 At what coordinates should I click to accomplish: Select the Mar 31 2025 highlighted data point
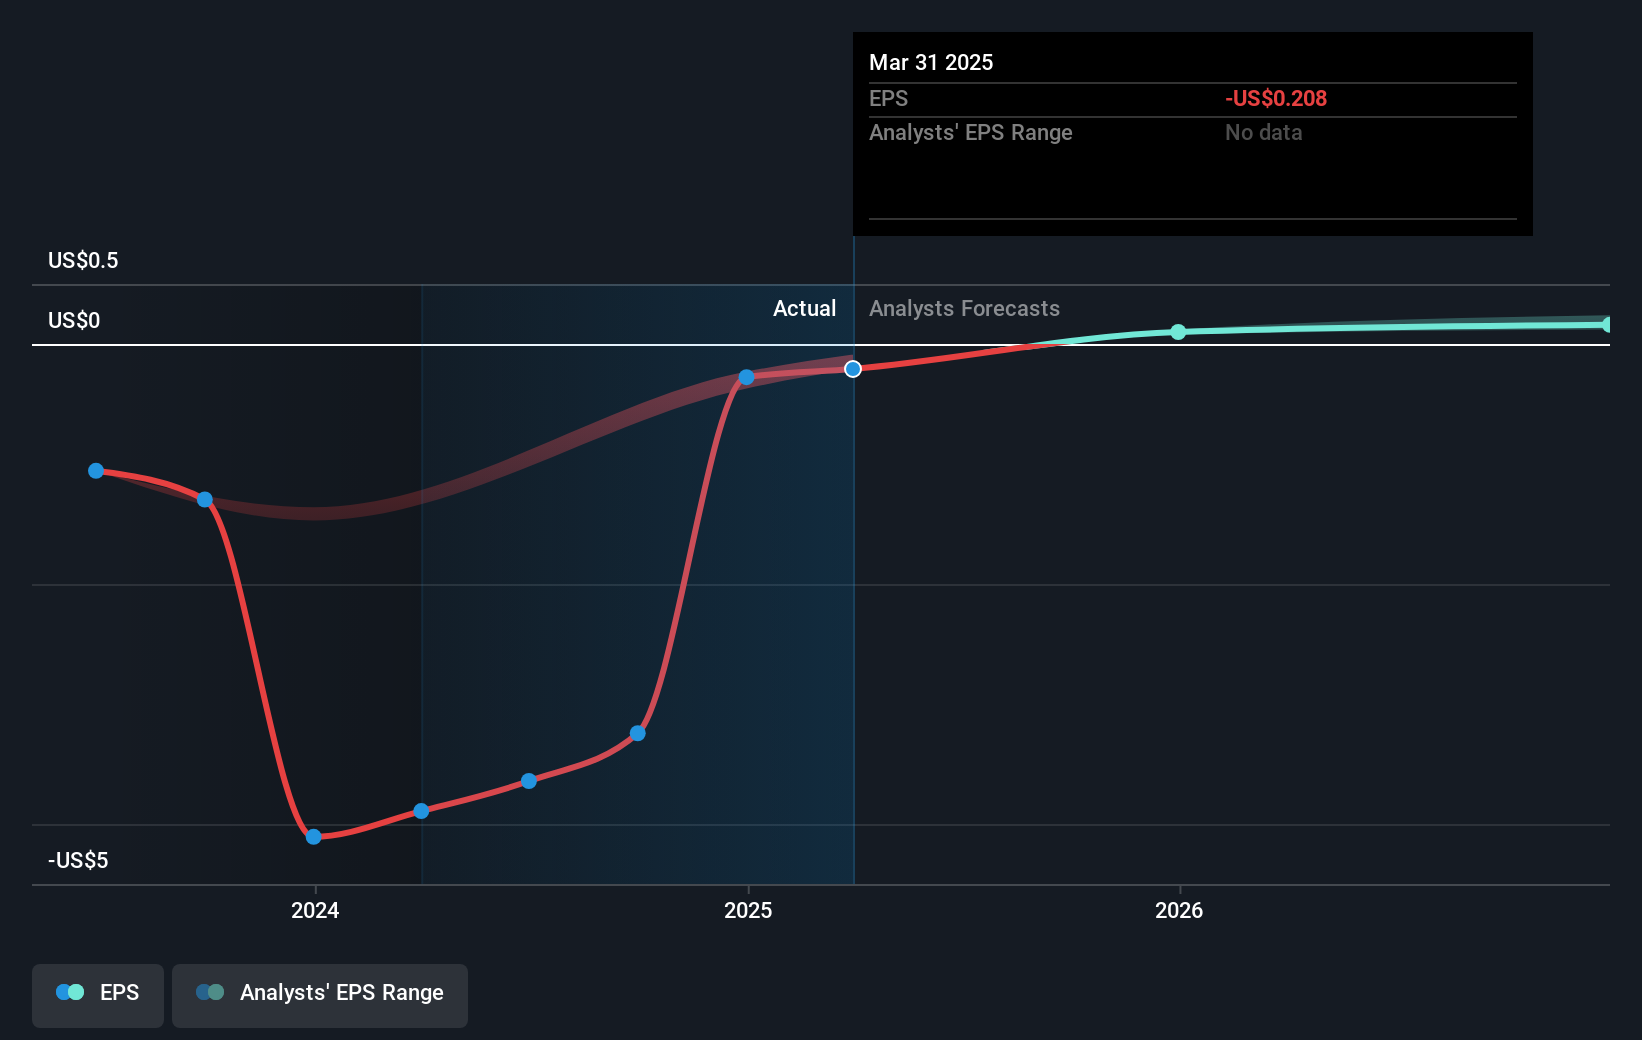pyautogui.click(x=853, y=369)
